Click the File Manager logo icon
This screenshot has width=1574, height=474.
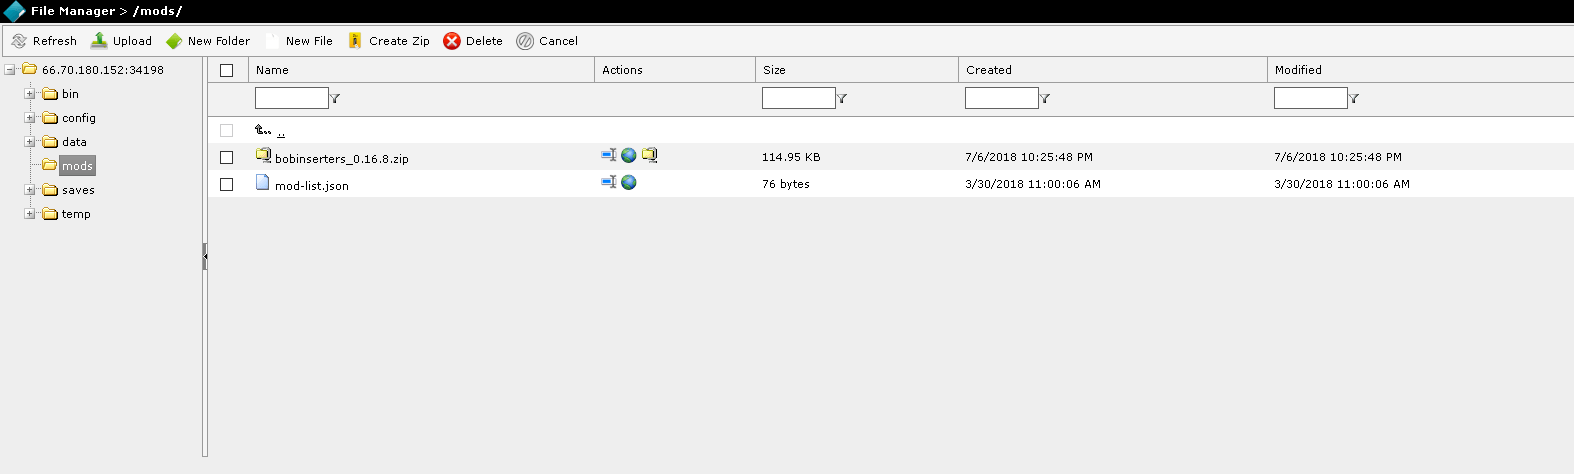tap(14, 11)
